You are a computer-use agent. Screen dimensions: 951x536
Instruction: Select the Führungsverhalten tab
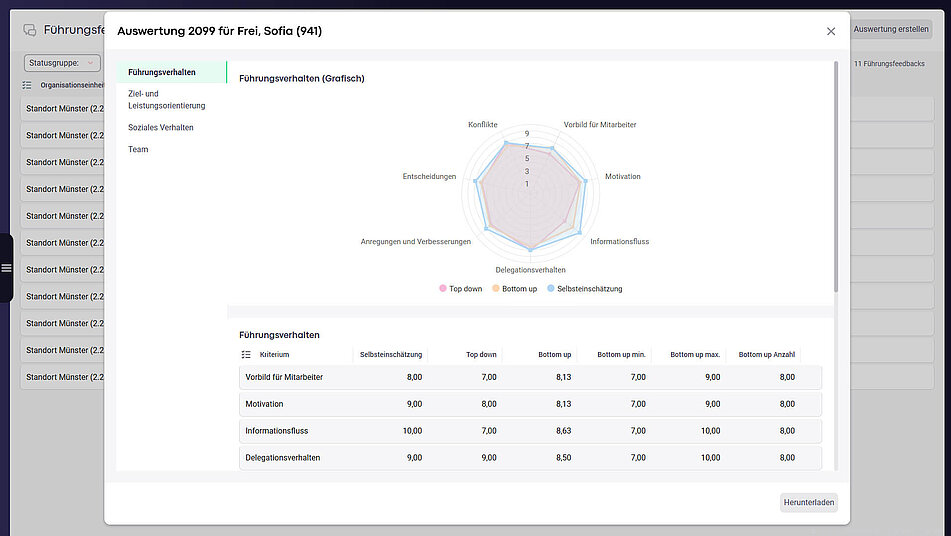click(x=162, y=72)
